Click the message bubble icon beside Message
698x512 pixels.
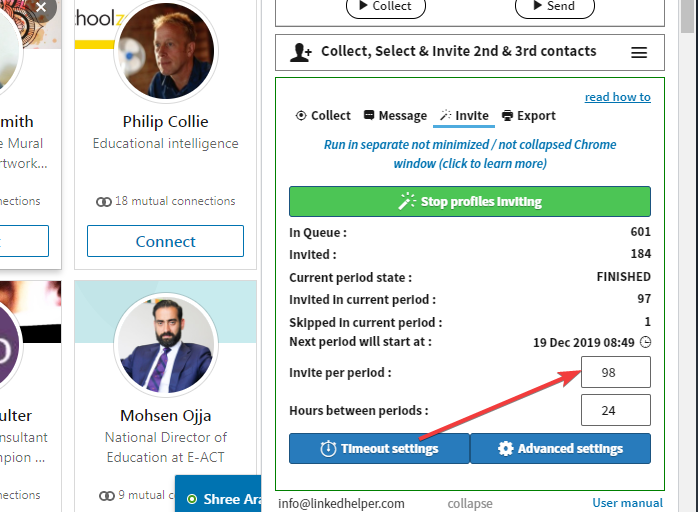pos(369,116)
